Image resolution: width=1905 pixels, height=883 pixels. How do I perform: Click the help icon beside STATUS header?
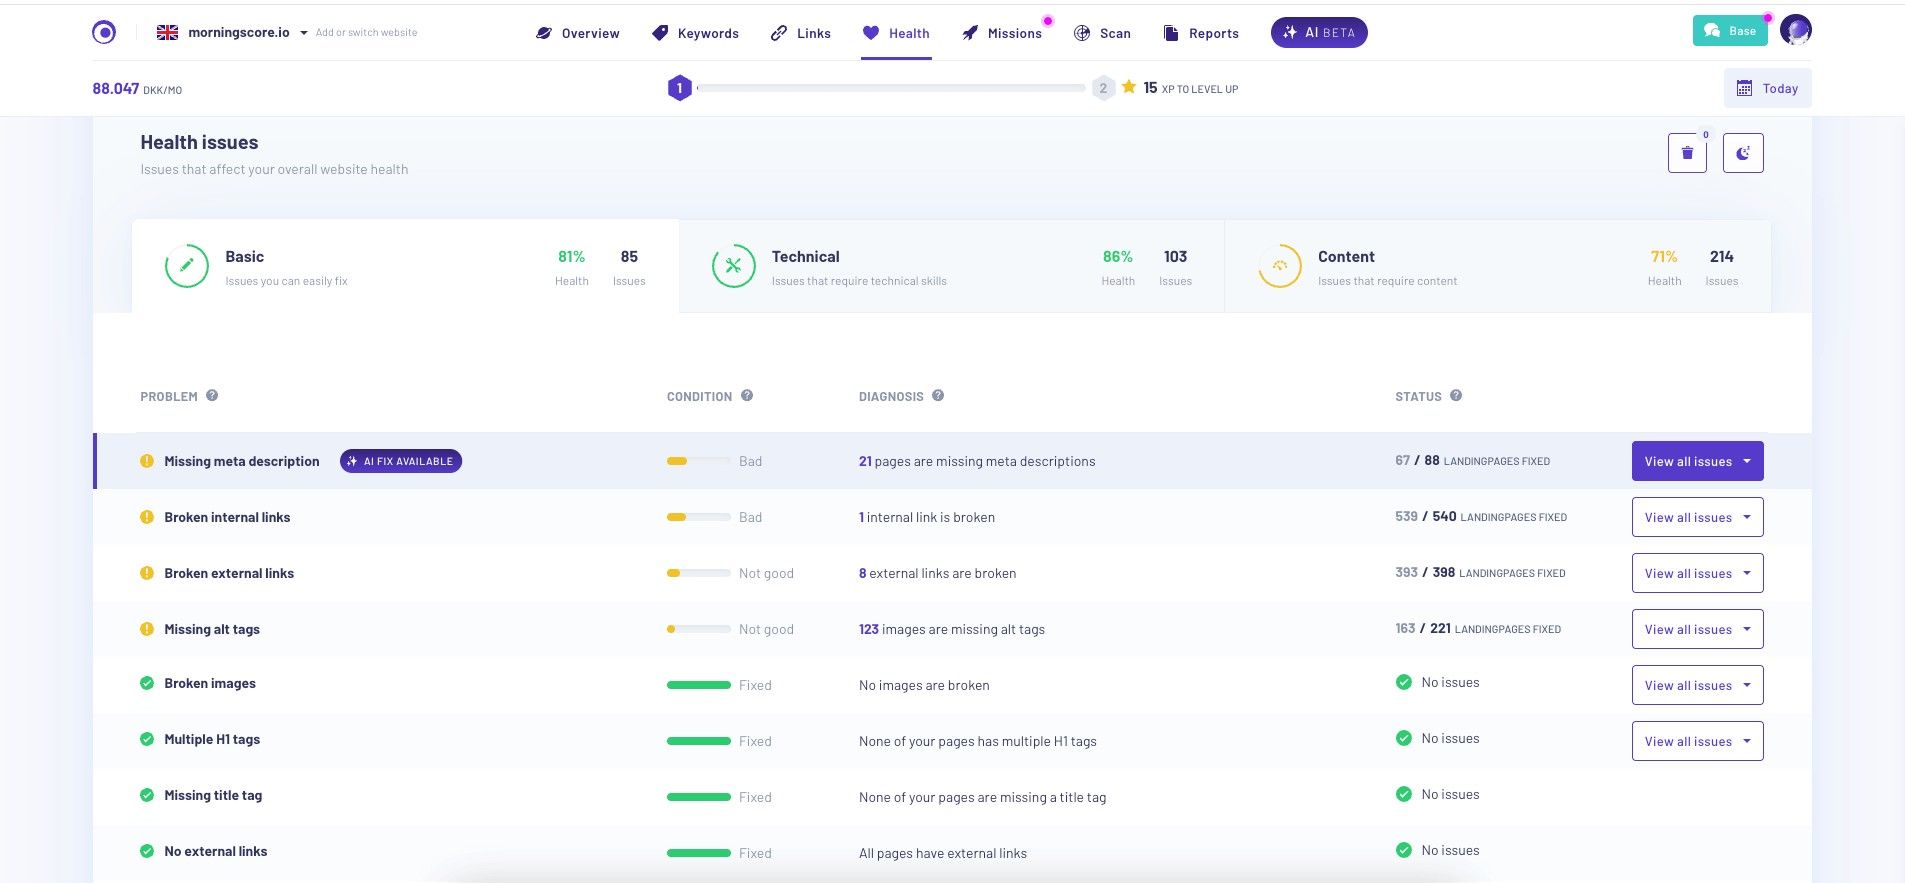point(1456,396)
